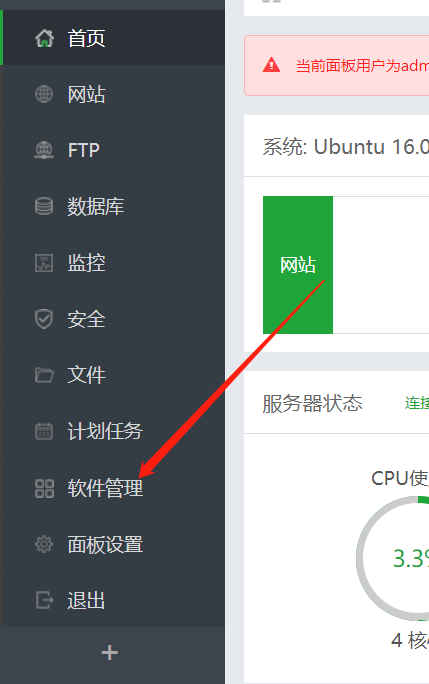Click the plus button below the sidebar
Image resolution: width=429 pixels, height=684 pixels.
click(110, 653)
